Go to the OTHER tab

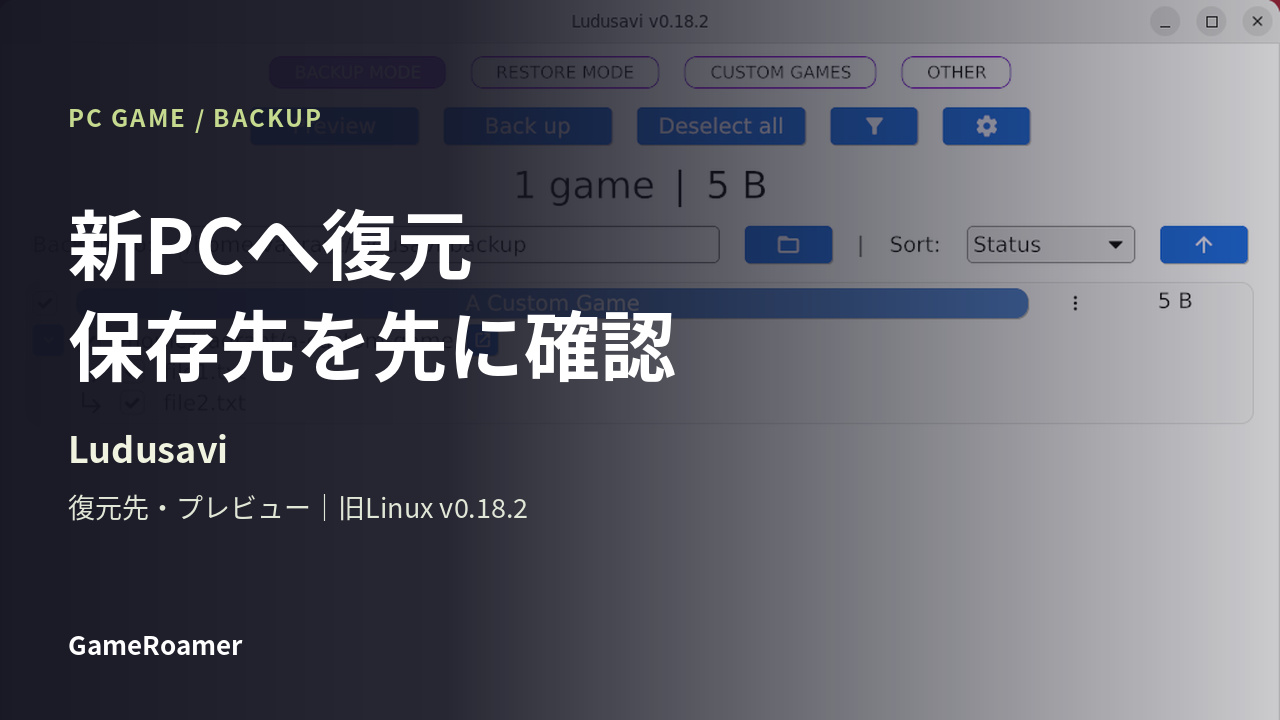tap(956, 72)
